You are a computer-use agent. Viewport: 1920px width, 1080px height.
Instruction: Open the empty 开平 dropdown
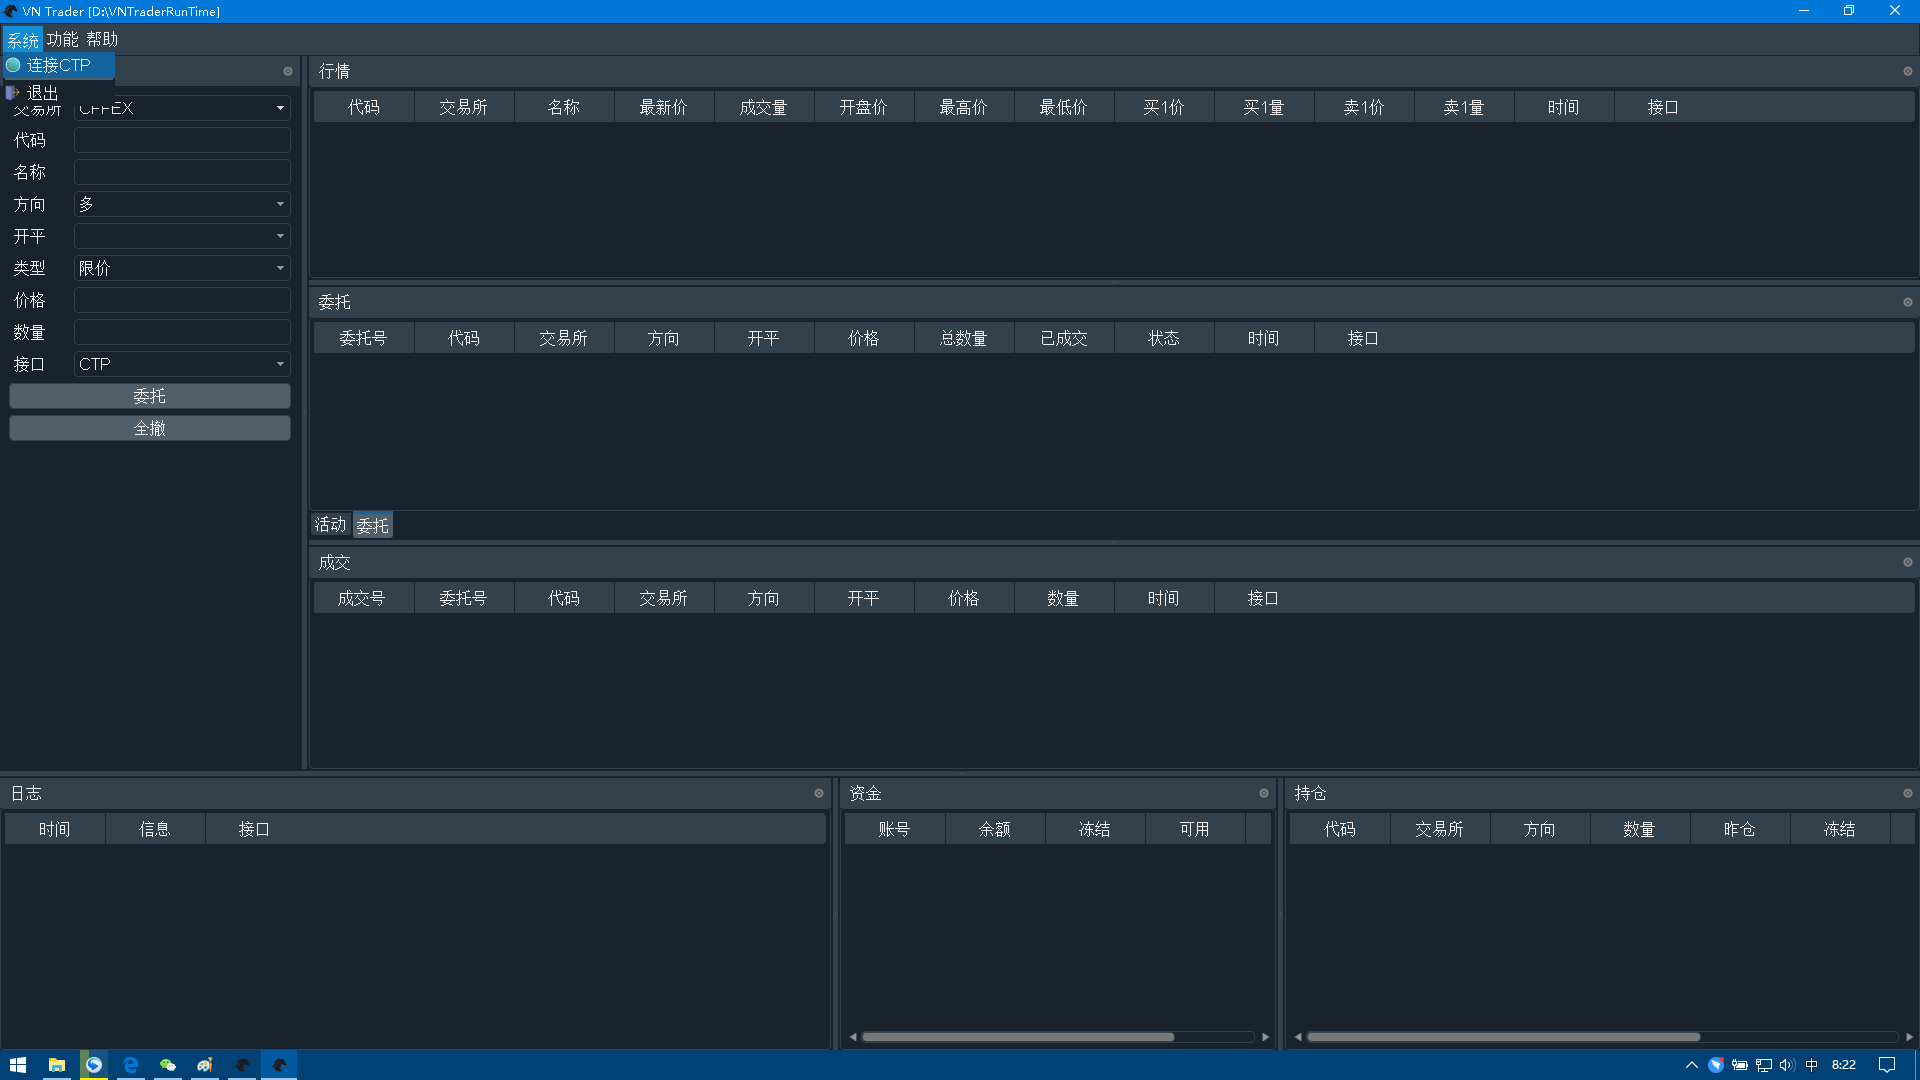tap(182, 236)
